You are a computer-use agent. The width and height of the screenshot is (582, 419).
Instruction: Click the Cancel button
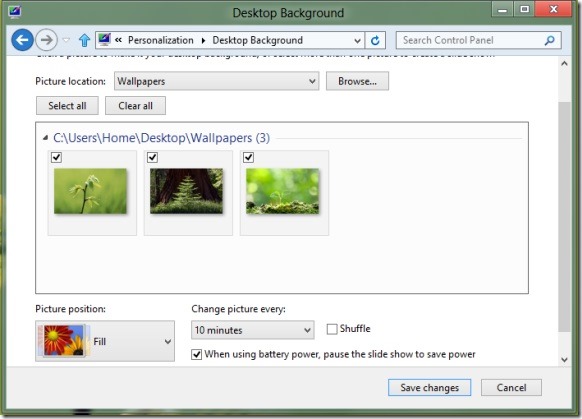511,387
